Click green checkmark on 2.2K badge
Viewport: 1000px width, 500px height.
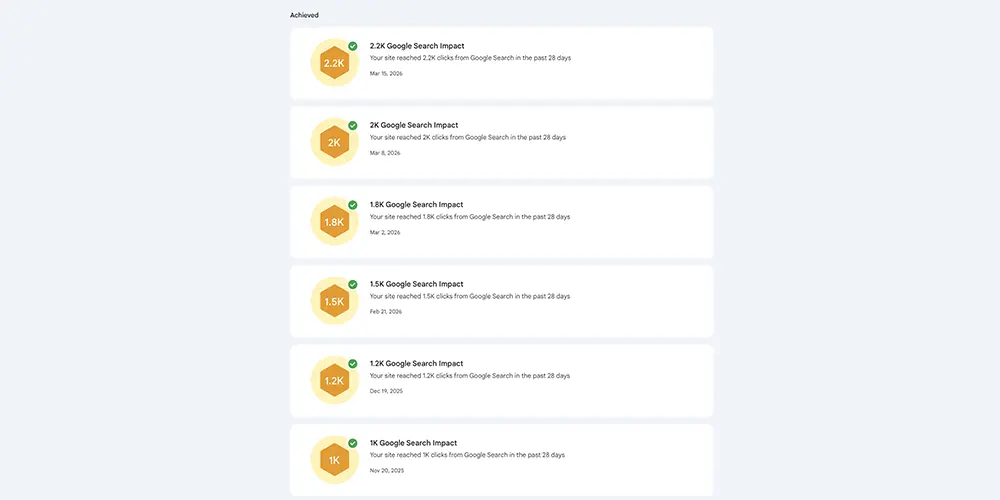pyautogui.click(x=353, y=46)
